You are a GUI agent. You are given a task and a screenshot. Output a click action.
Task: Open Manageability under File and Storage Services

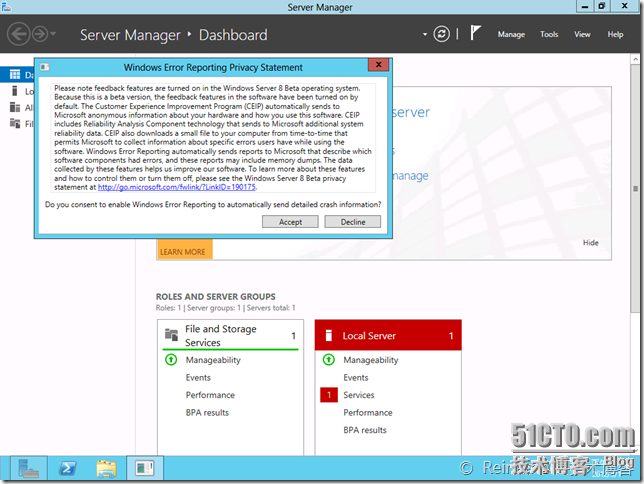pos(213,360)
